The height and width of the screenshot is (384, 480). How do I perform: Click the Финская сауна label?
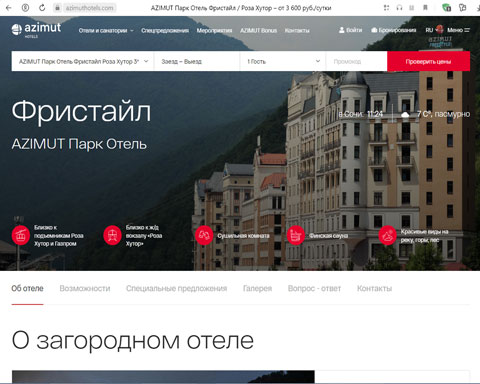[328, 236]
